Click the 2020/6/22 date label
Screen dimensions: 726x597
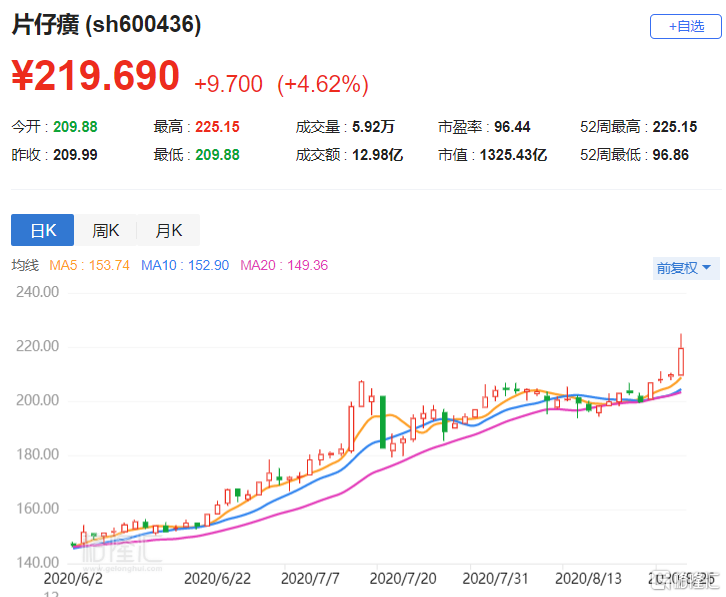[217, 579]
